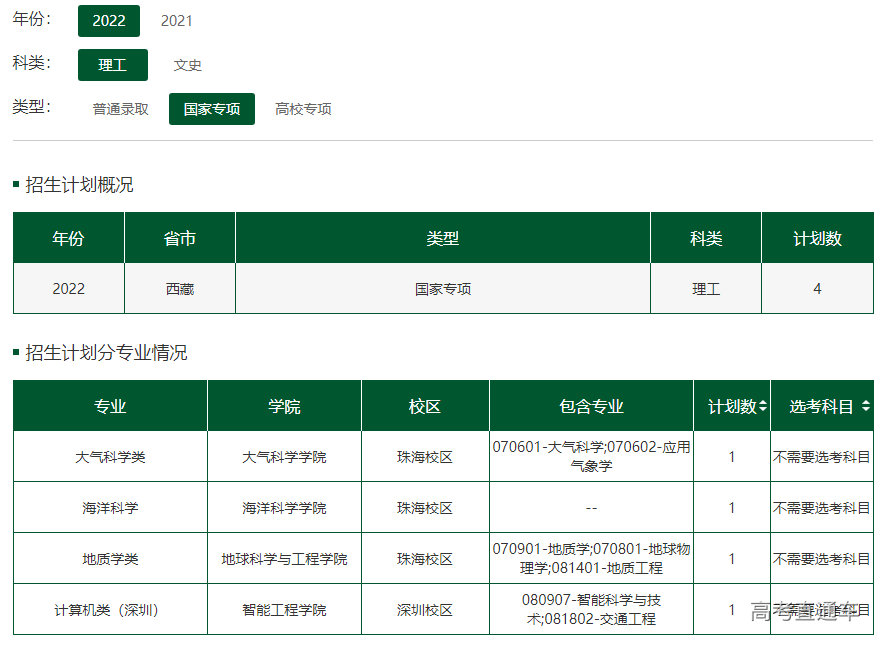The width and height of the screenshot is (888, 651).
Task: Switch year filter to 2021
Action: click(177, 21)
